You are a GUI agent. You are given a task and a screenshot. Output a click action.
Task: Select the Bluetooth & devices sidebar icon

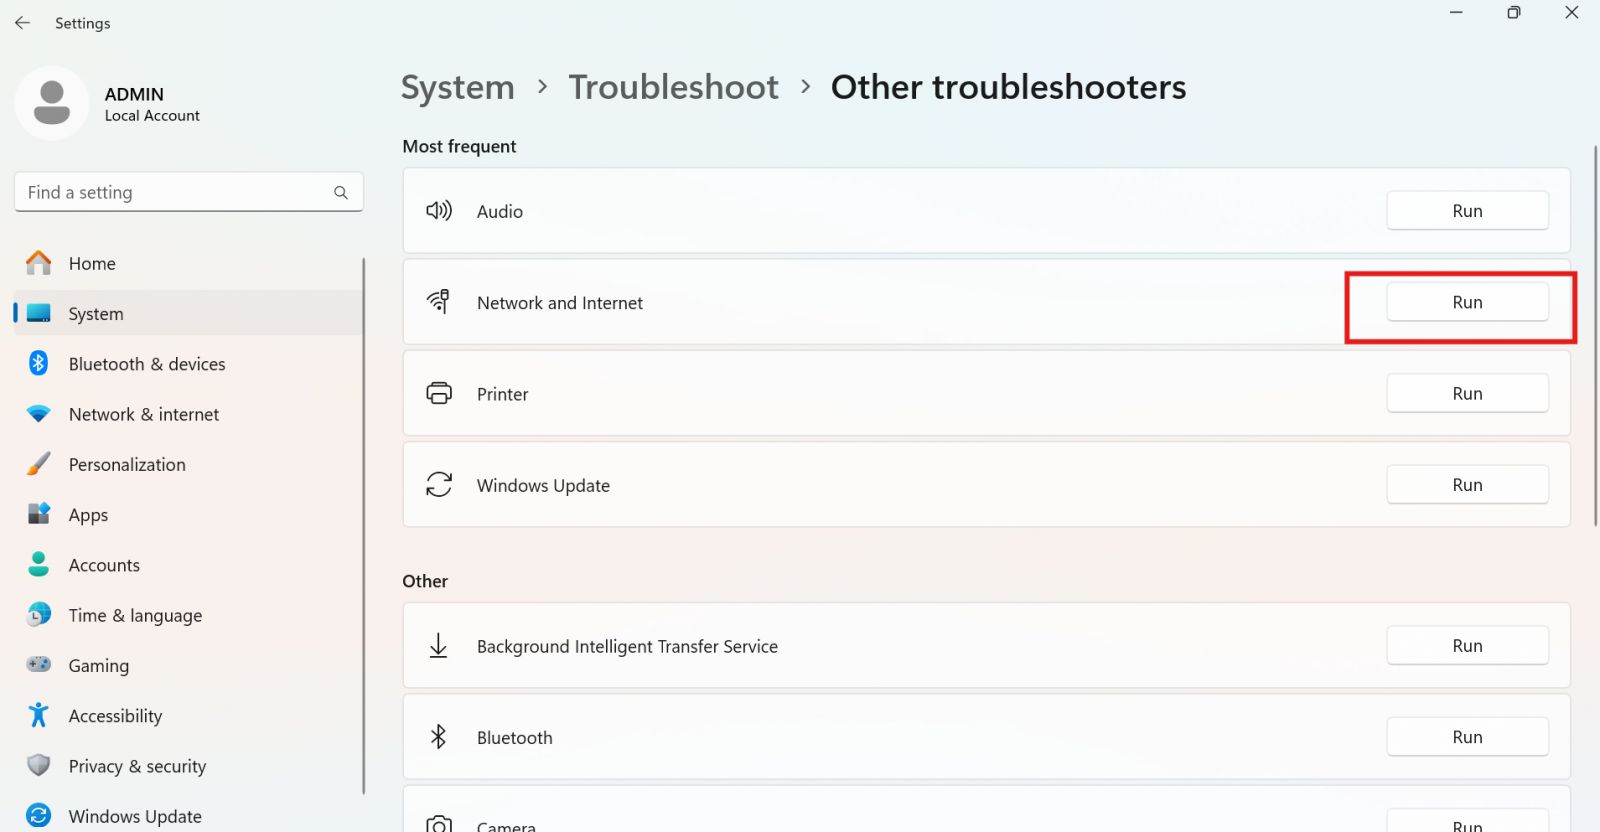coord(38,363)
